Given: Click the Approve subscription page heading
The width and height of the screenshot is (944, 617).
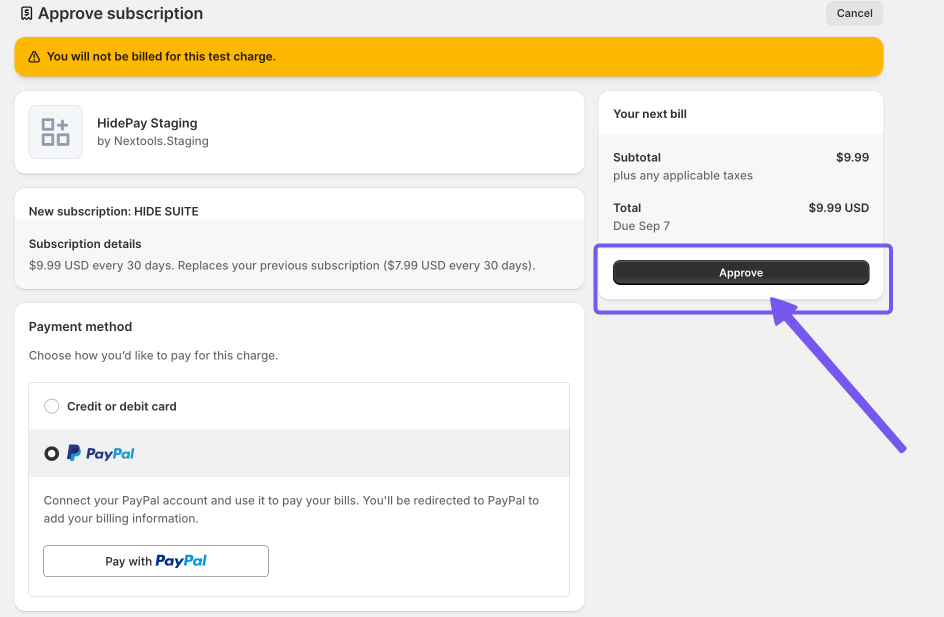Looking at the screenshot, I should 120,14.
